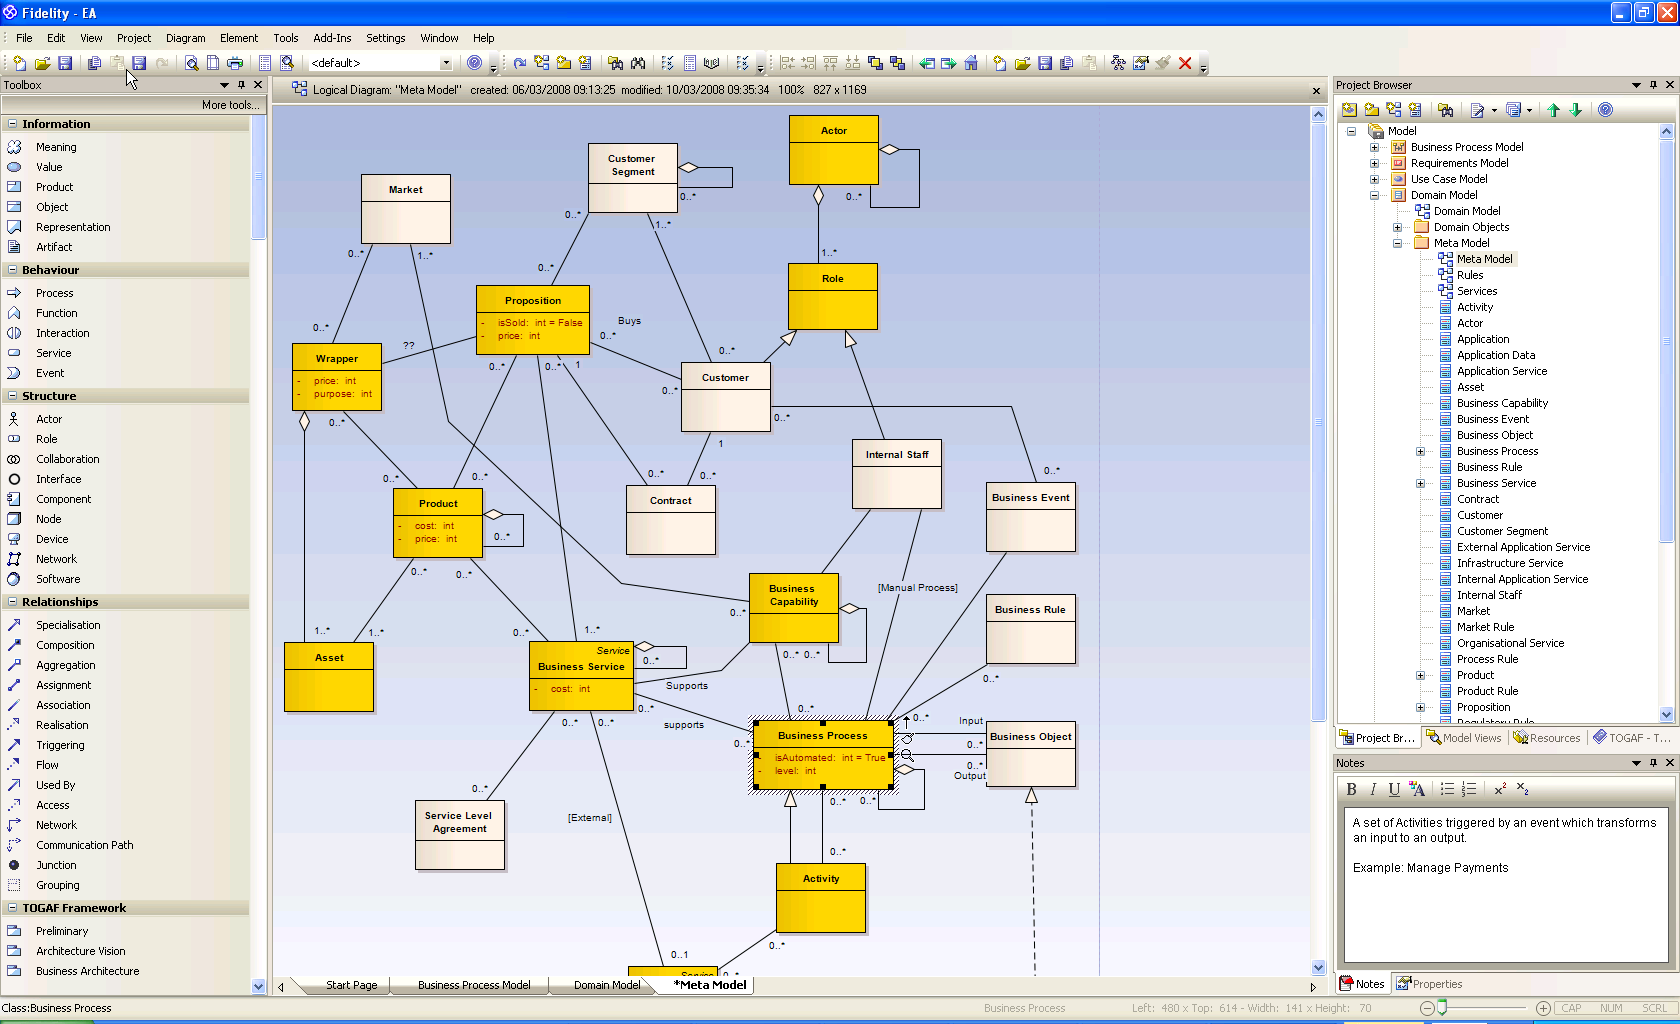This screenshot has height=1024, width=1680.
Task: Toggle bold in the Notes toolbar
Action: coord(1351,789)
